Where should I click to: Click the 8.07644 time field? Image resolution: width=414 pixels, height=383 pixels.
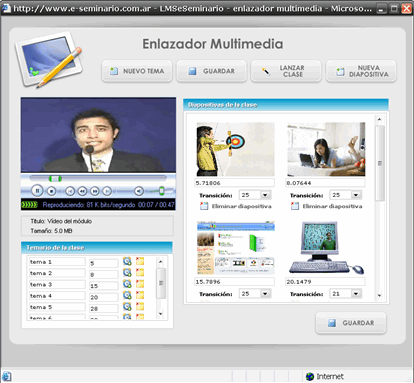(325, 183)
